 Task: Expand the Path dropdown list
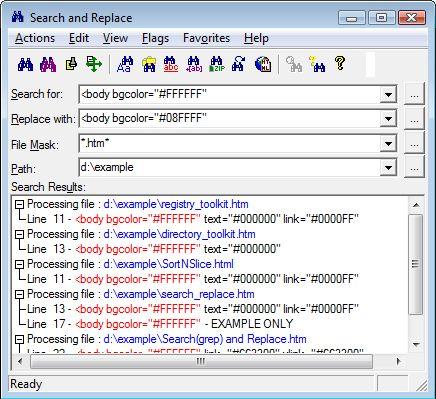[x=388, y=168]
